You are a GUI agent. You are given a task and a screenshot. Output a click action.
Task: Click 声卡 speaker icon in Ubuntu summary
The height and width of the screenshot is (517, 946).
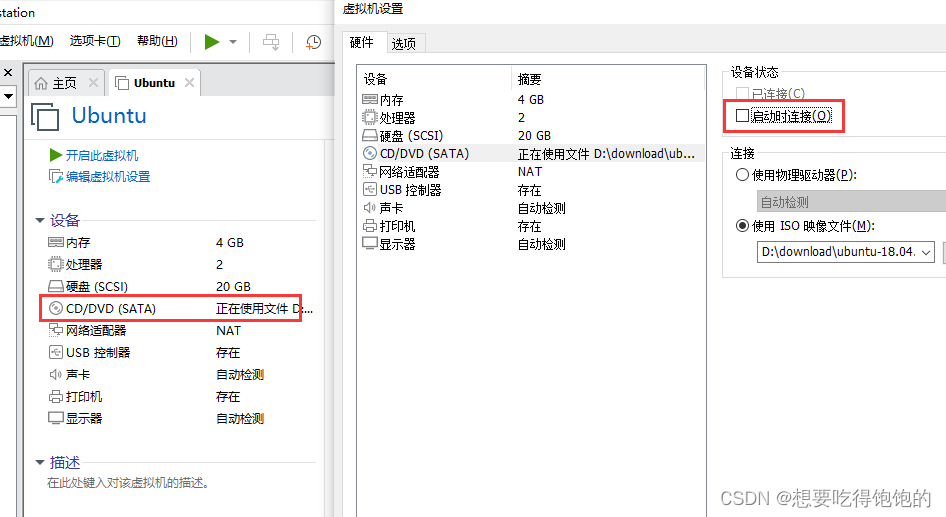56,375
